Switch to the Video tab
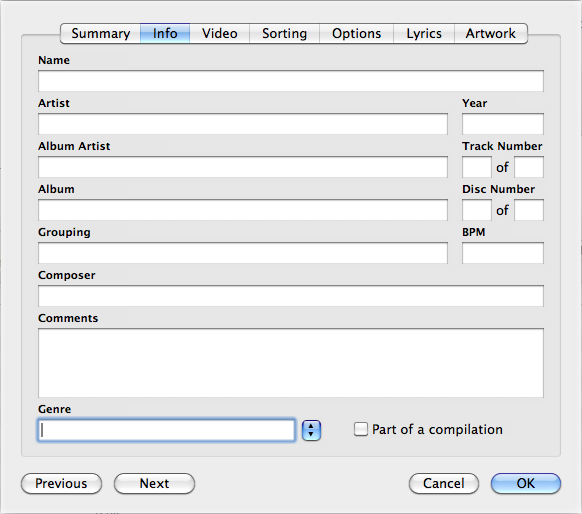 pyautogui.click(x=220, y=33)
